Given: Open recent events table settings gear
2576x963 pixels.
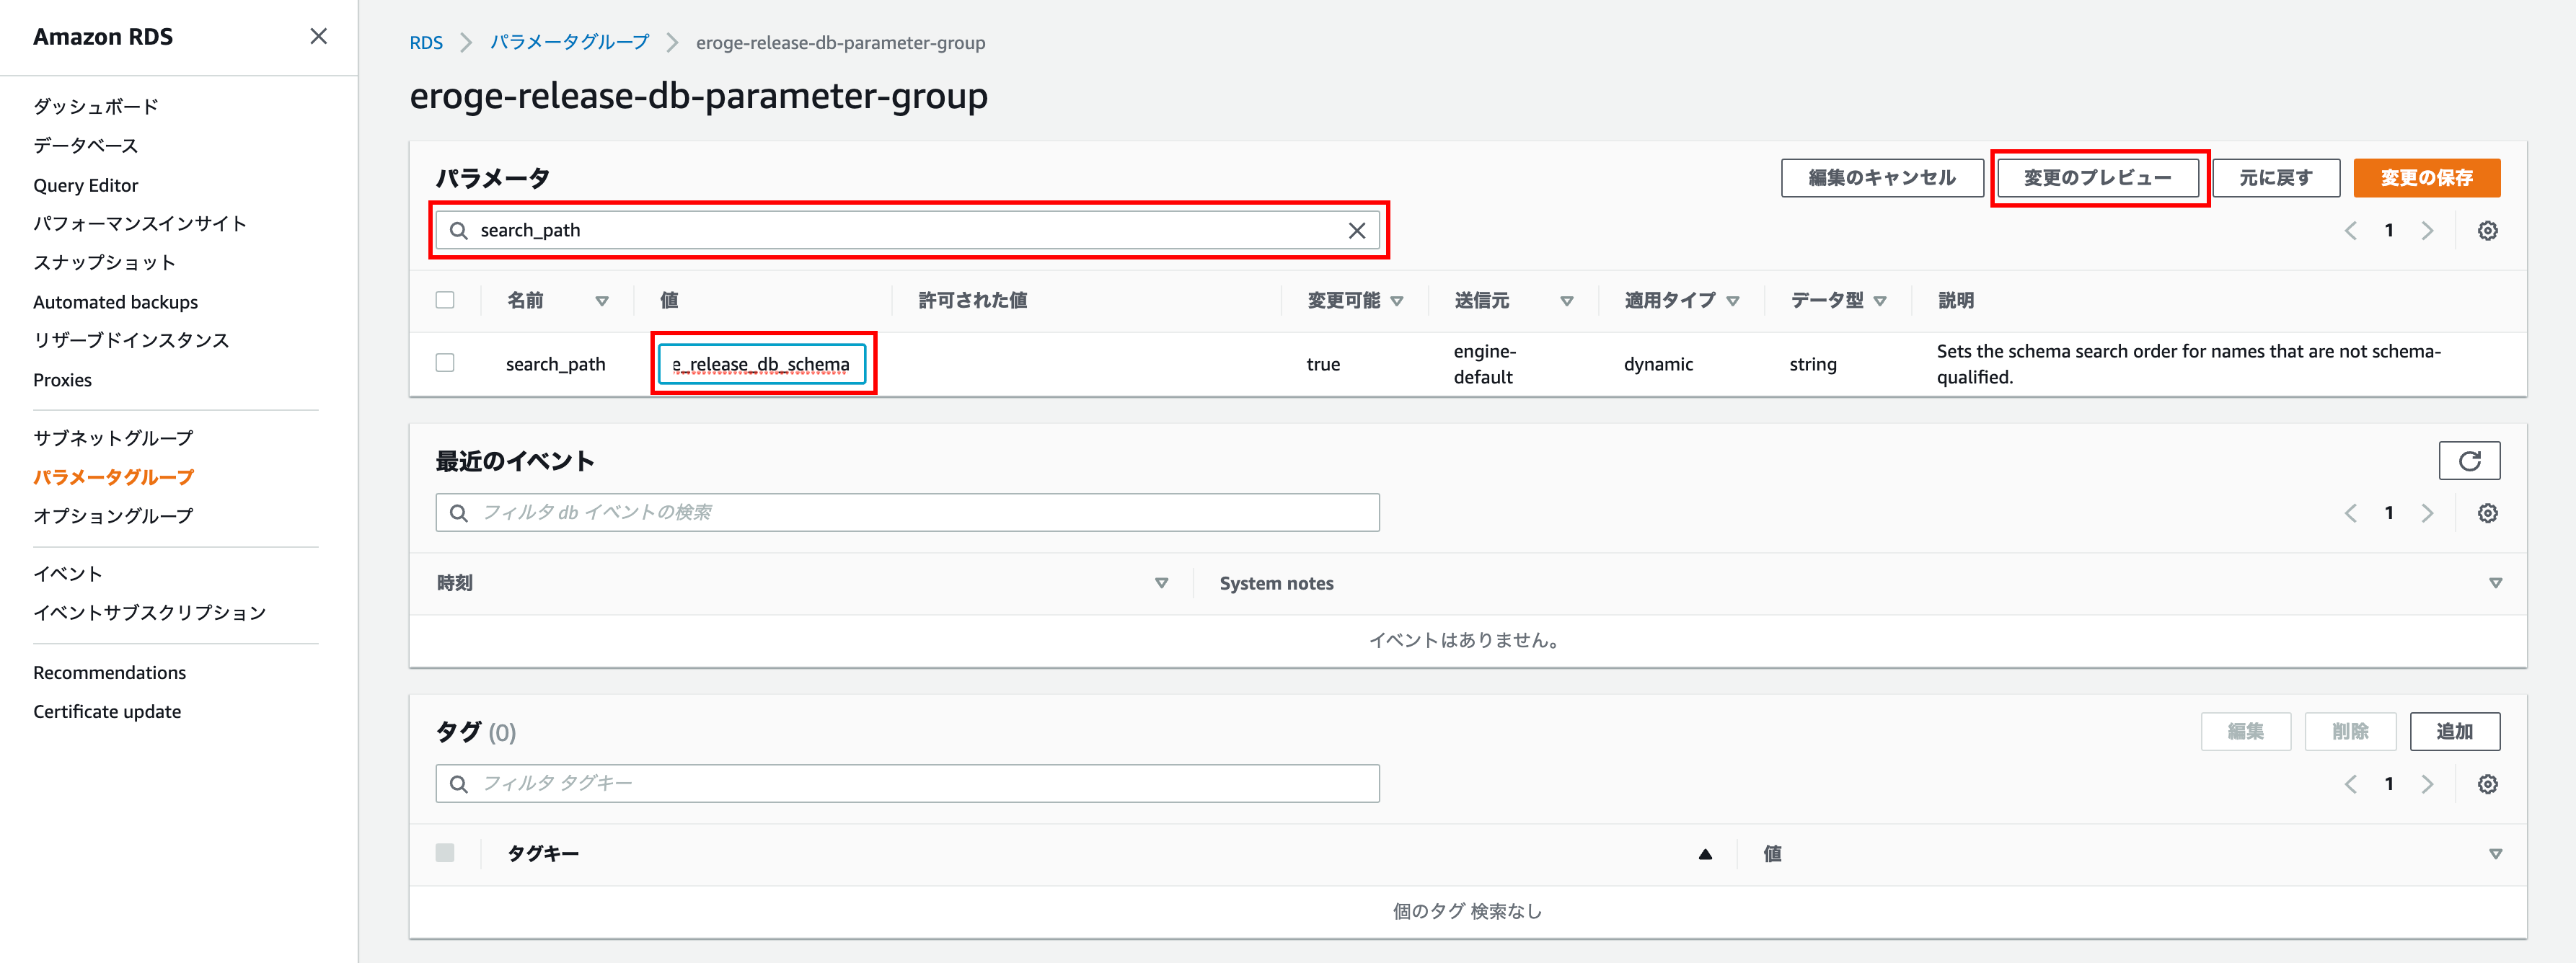Looking at the screenshot, I should 2487,513.
